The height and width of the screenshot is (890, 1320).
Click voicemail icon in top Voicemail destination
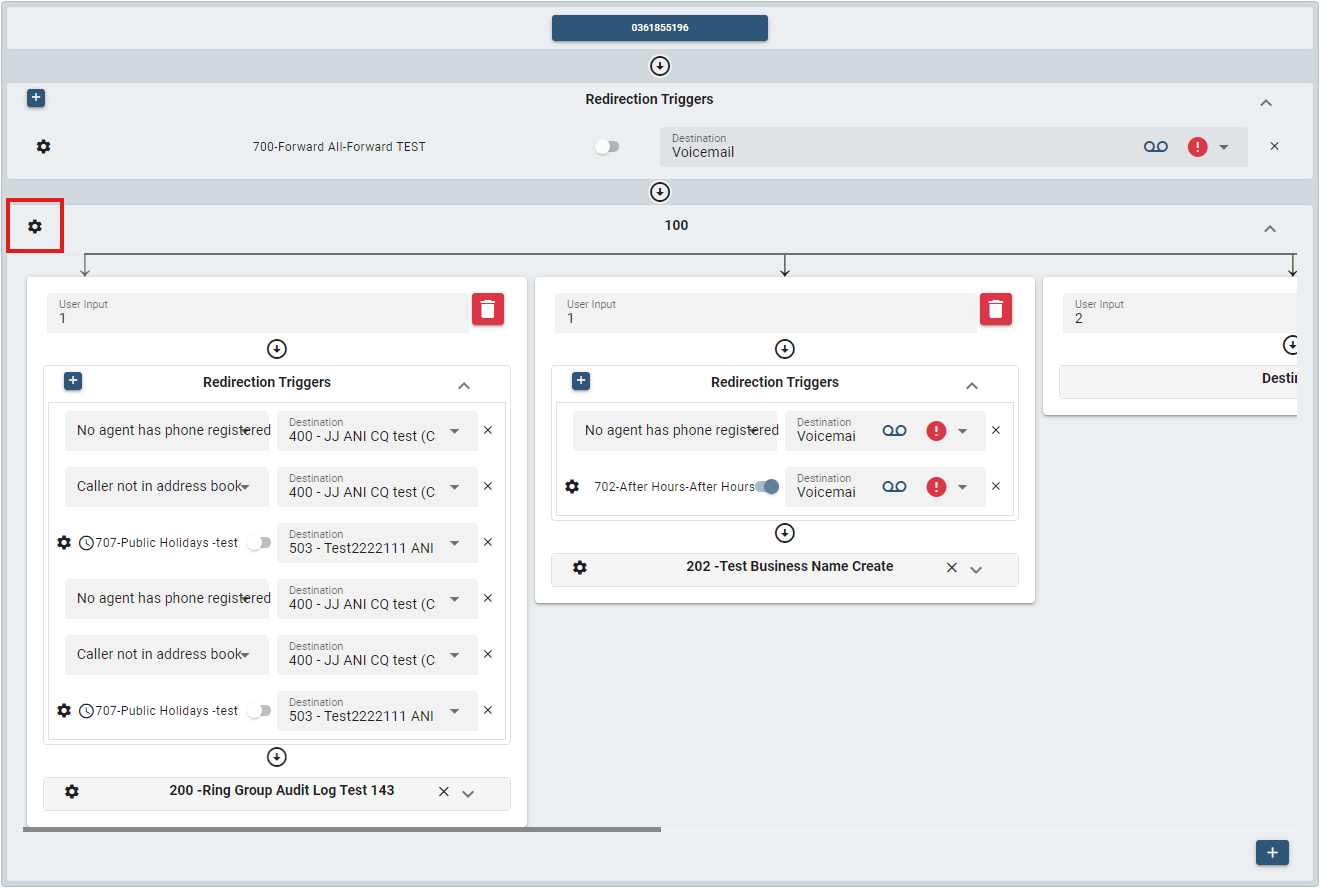pos(1155,147)
